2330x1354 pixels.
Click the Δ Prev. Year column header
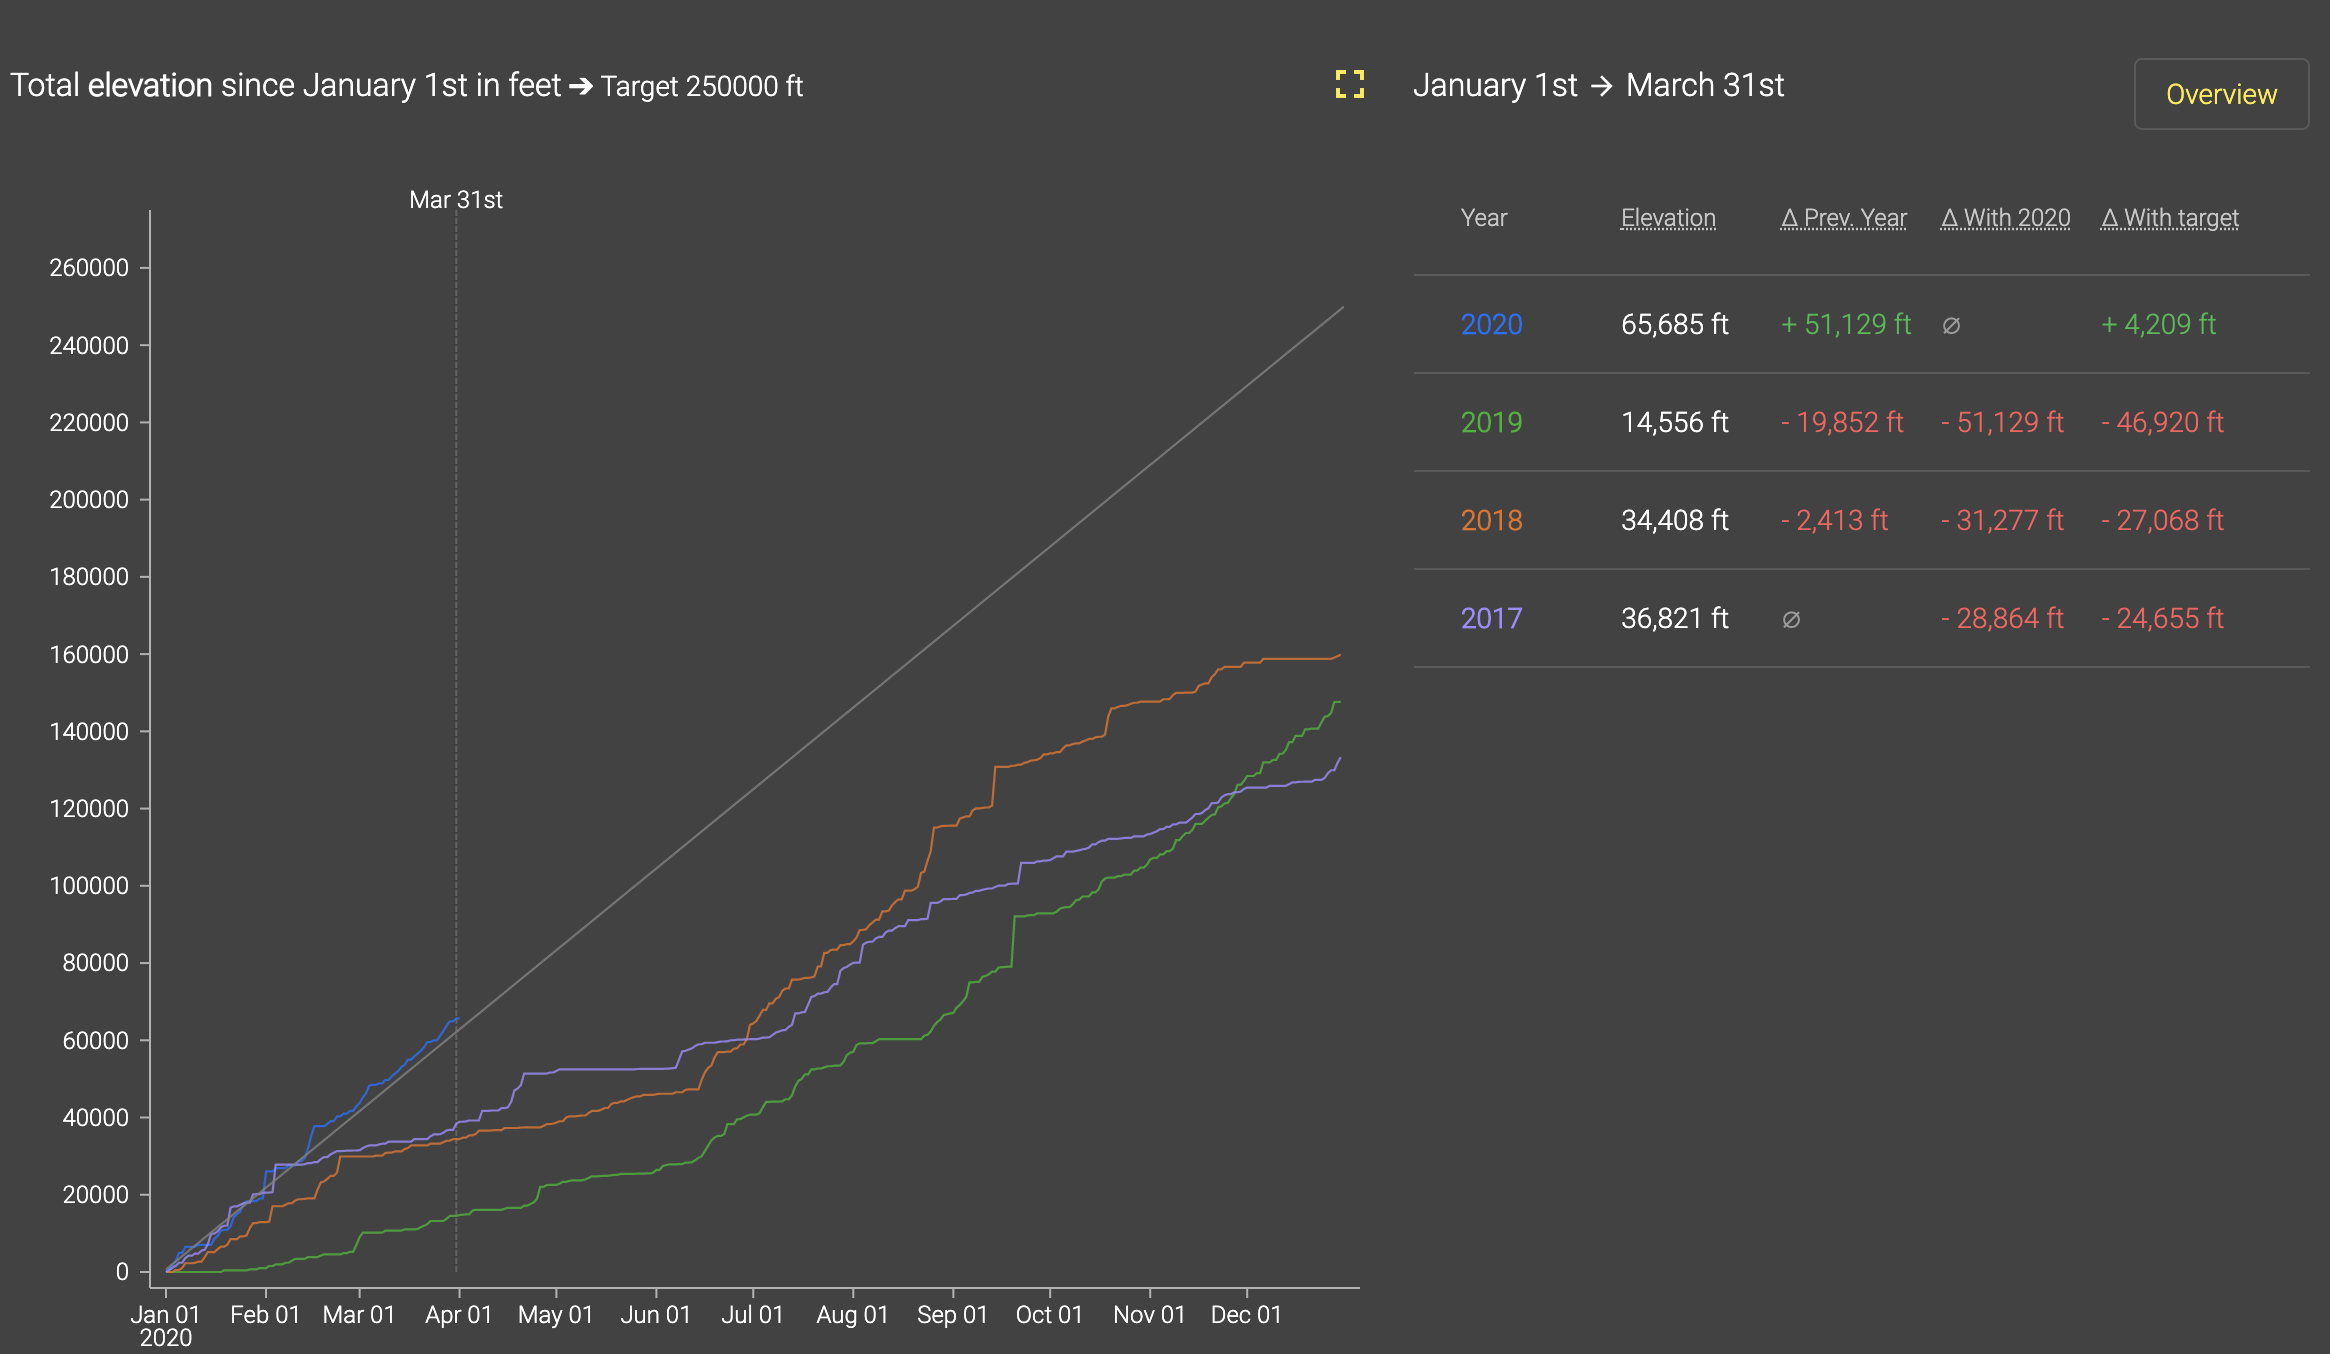coord(1843,218)
